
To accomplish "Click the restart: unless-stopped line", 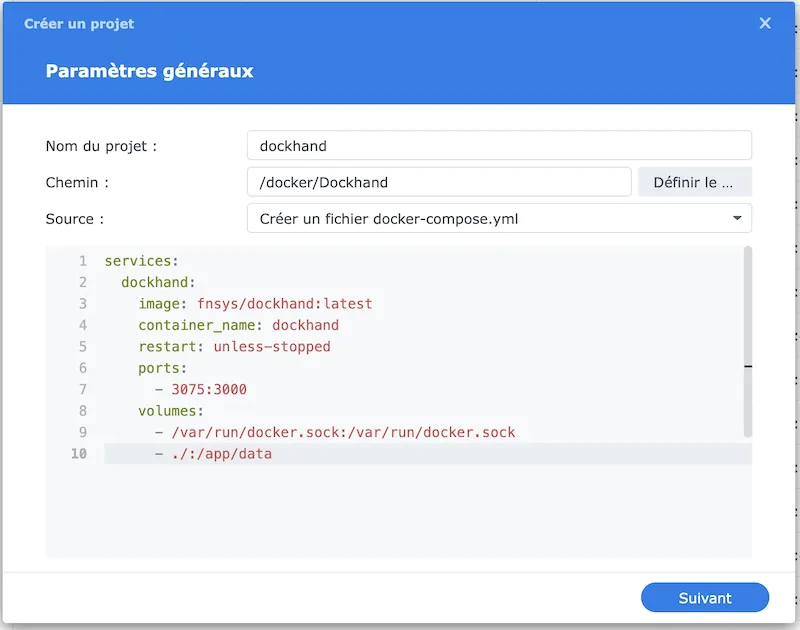I will pyautogui.click(x=234, y=346).
